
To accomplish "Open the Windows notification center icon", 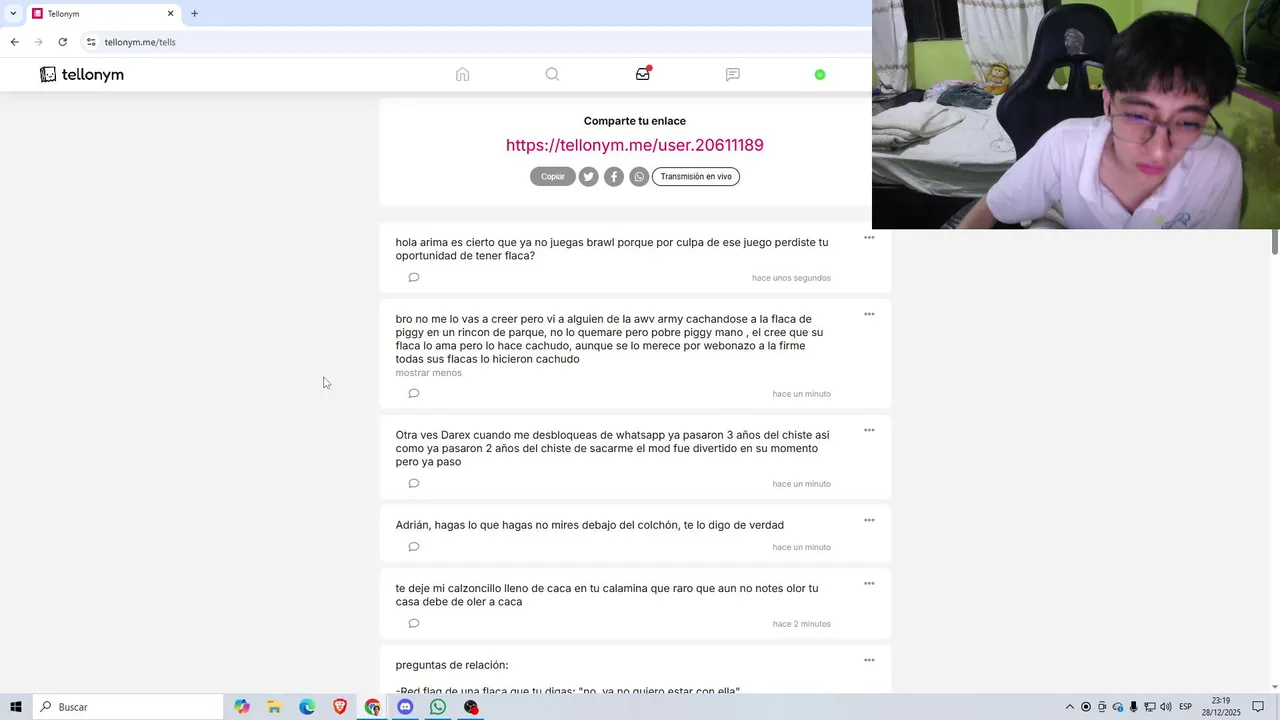I will tap(1259, 707).
